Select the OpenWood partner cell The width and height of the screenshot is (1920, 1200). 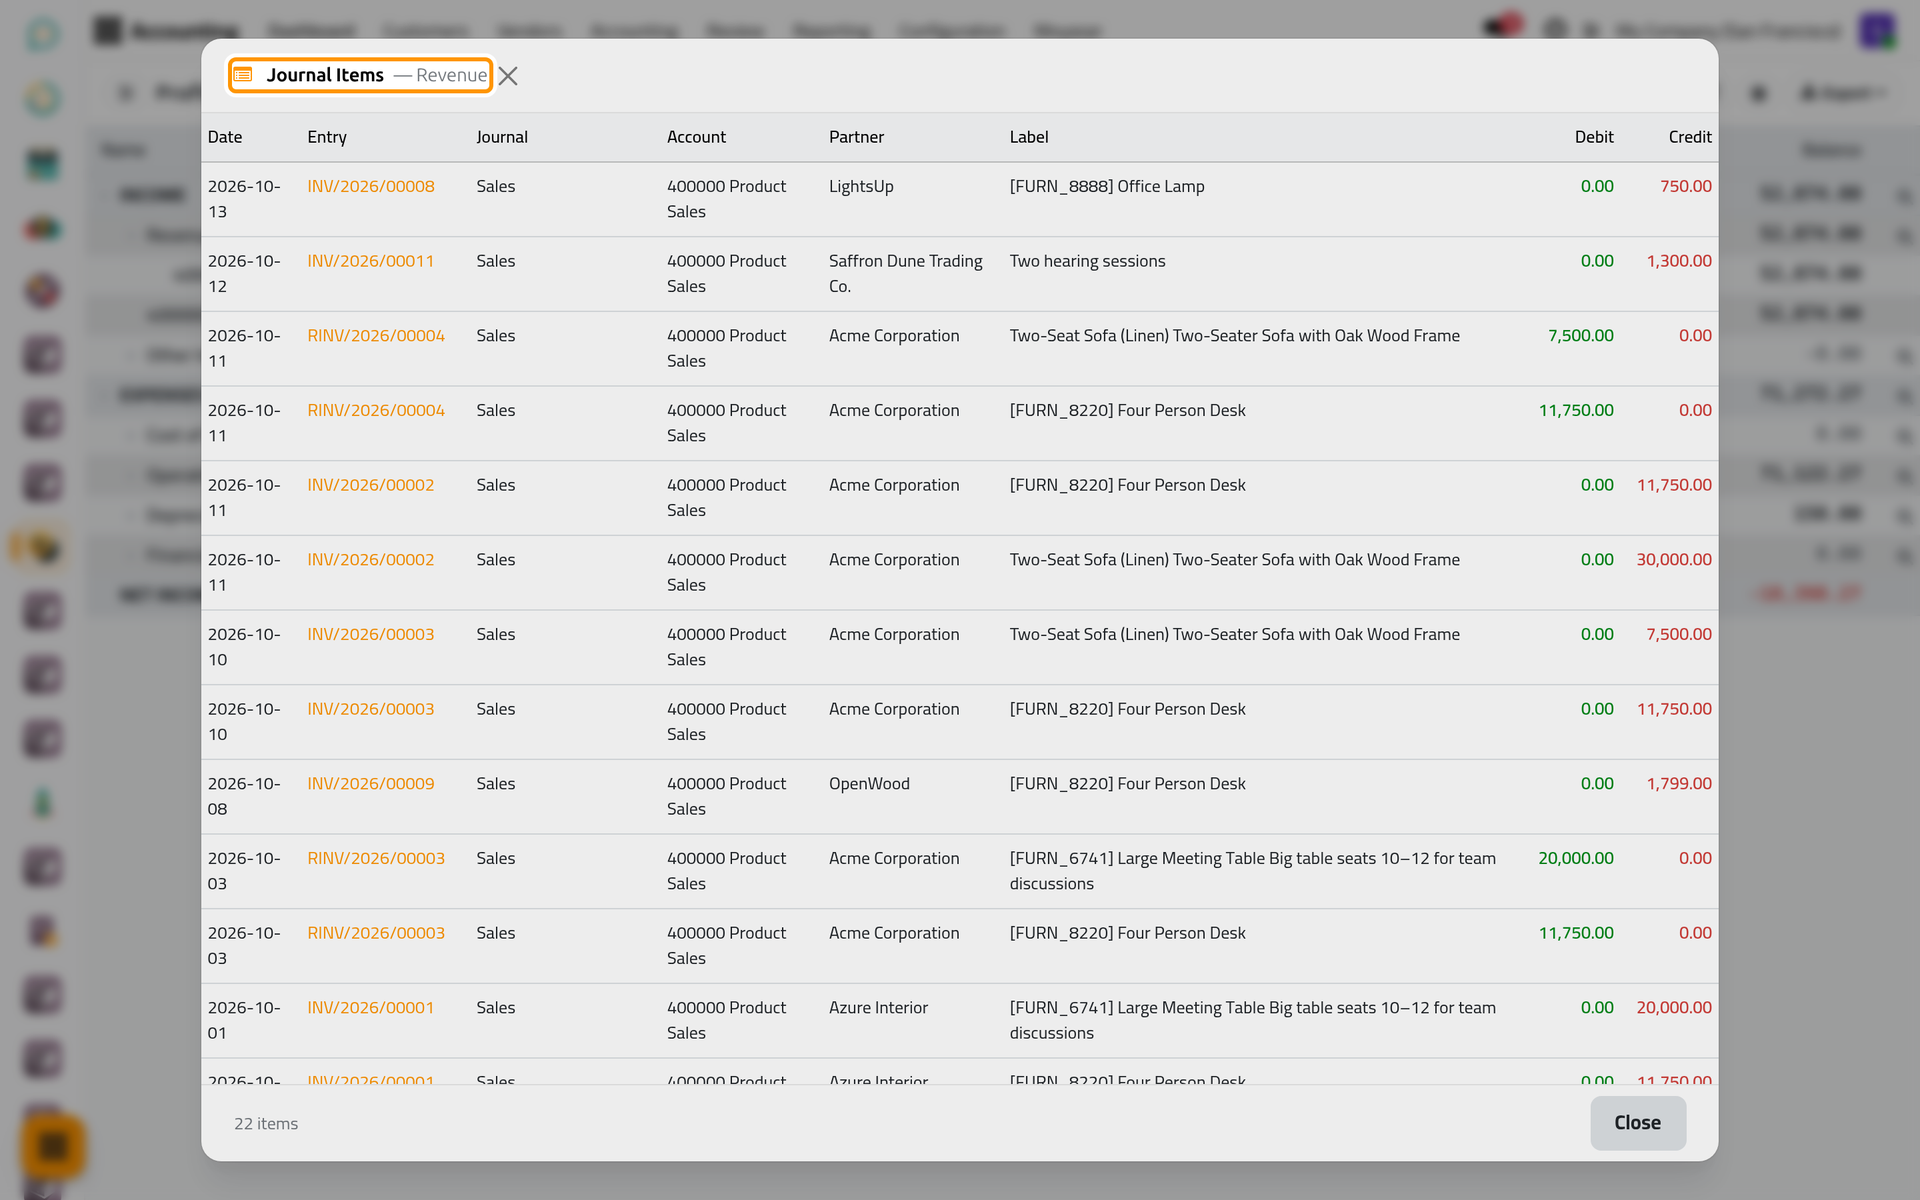[x=869, y=784]
